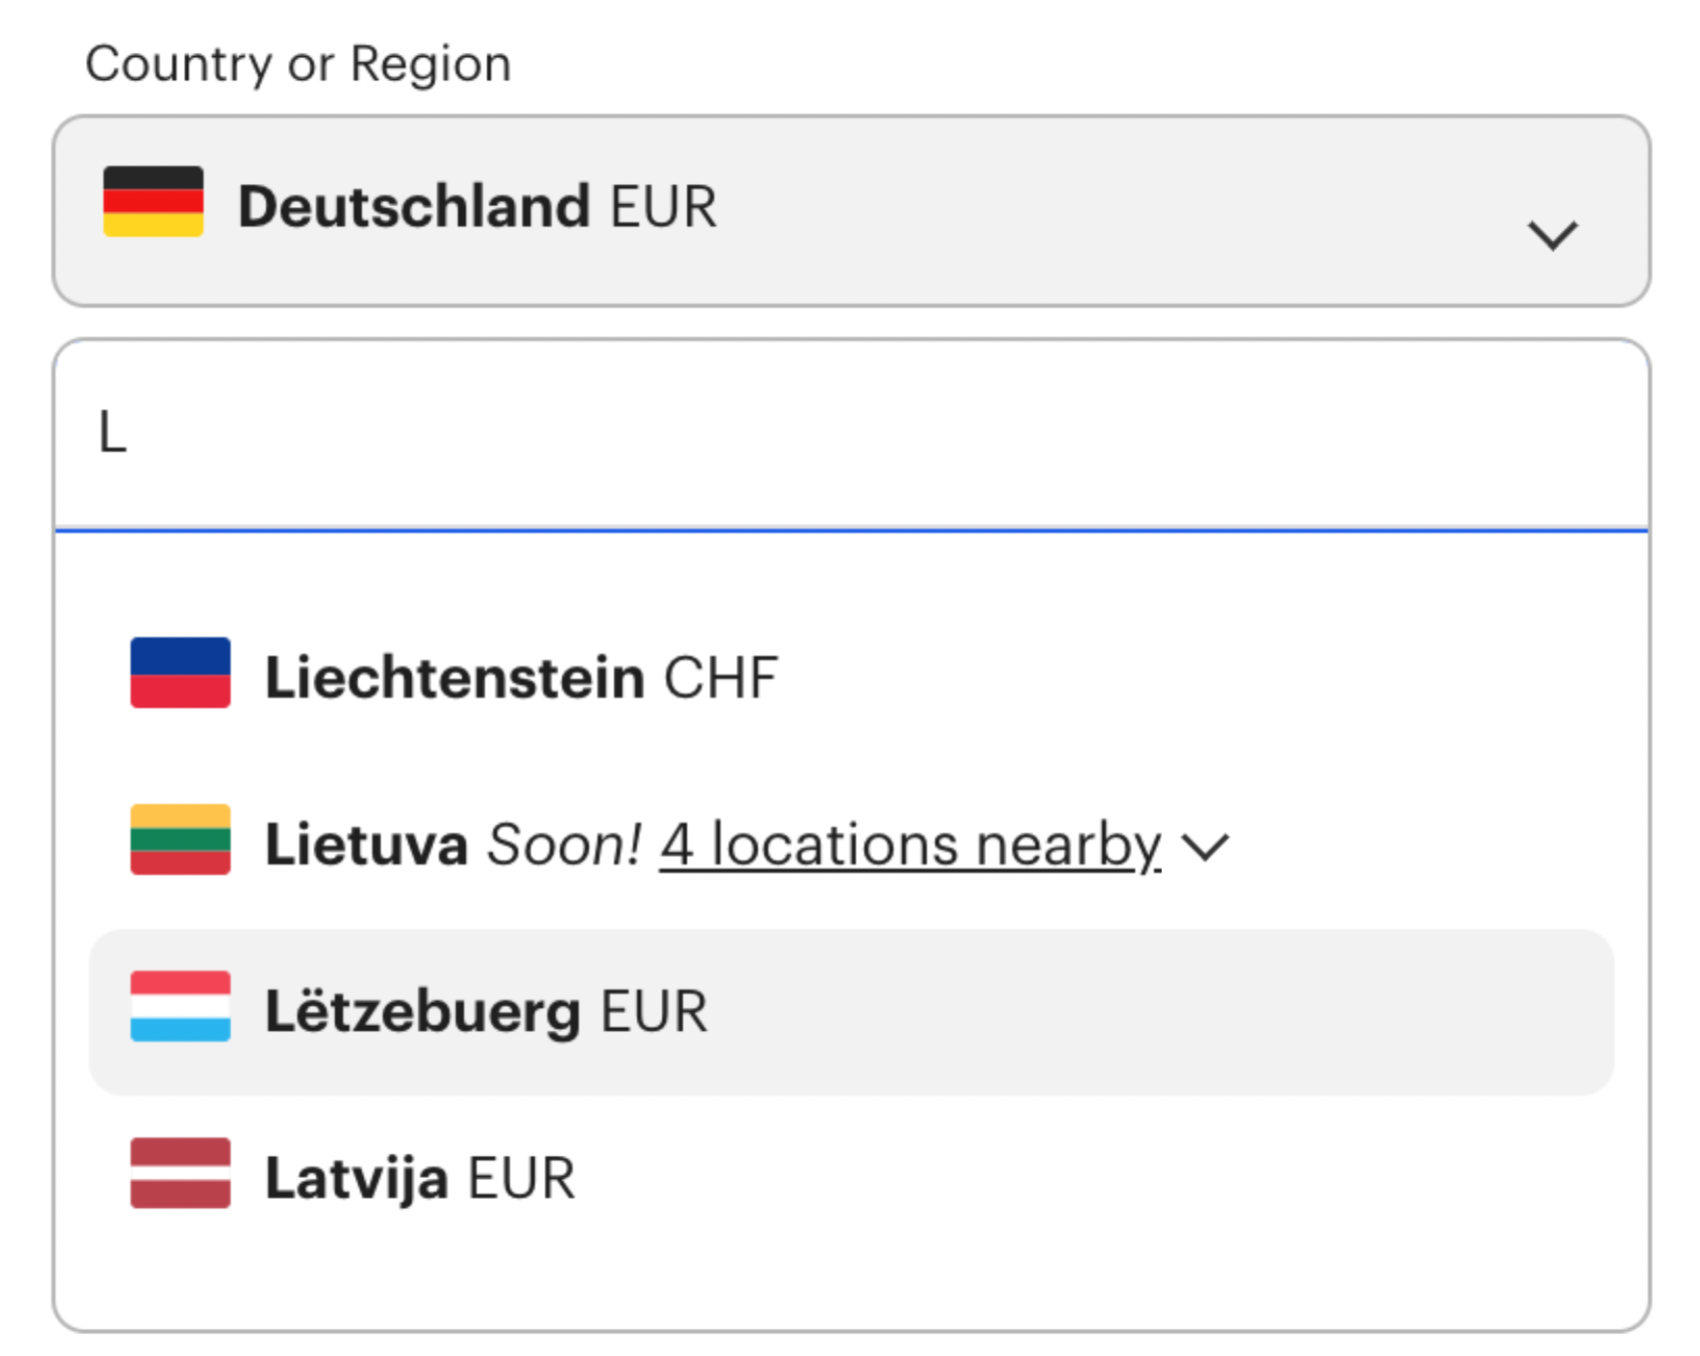Collapse the country dropdown using its chevron
Image resolution: width=1700 pixels, height=1356 pixels.
click(1552, 236)
